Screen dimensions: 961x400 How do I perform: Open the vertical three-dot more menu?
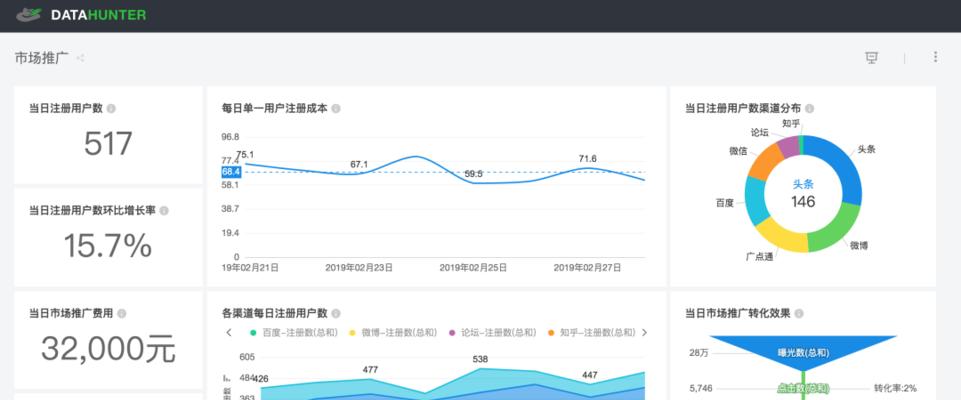tap(935, 57)
